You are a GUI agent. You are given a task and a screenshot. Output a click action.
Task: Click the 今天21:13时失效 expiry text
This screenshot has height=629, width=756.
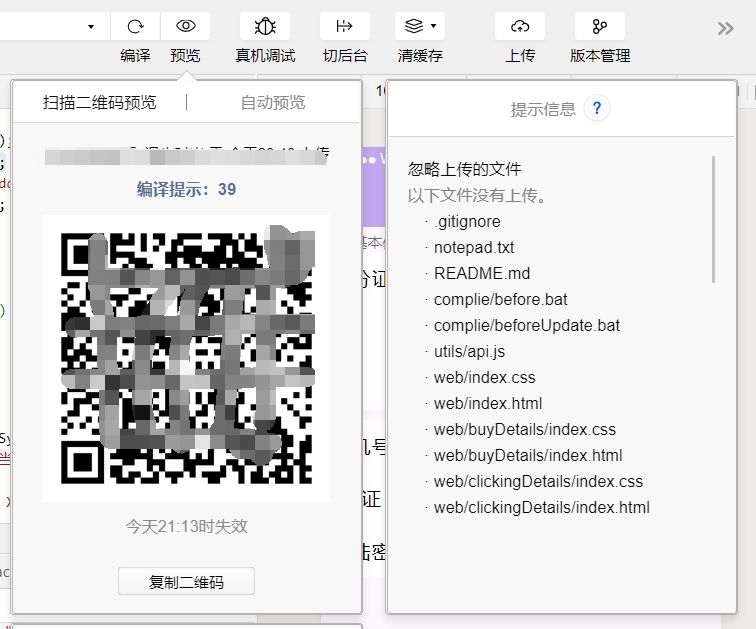coord(186,526)
